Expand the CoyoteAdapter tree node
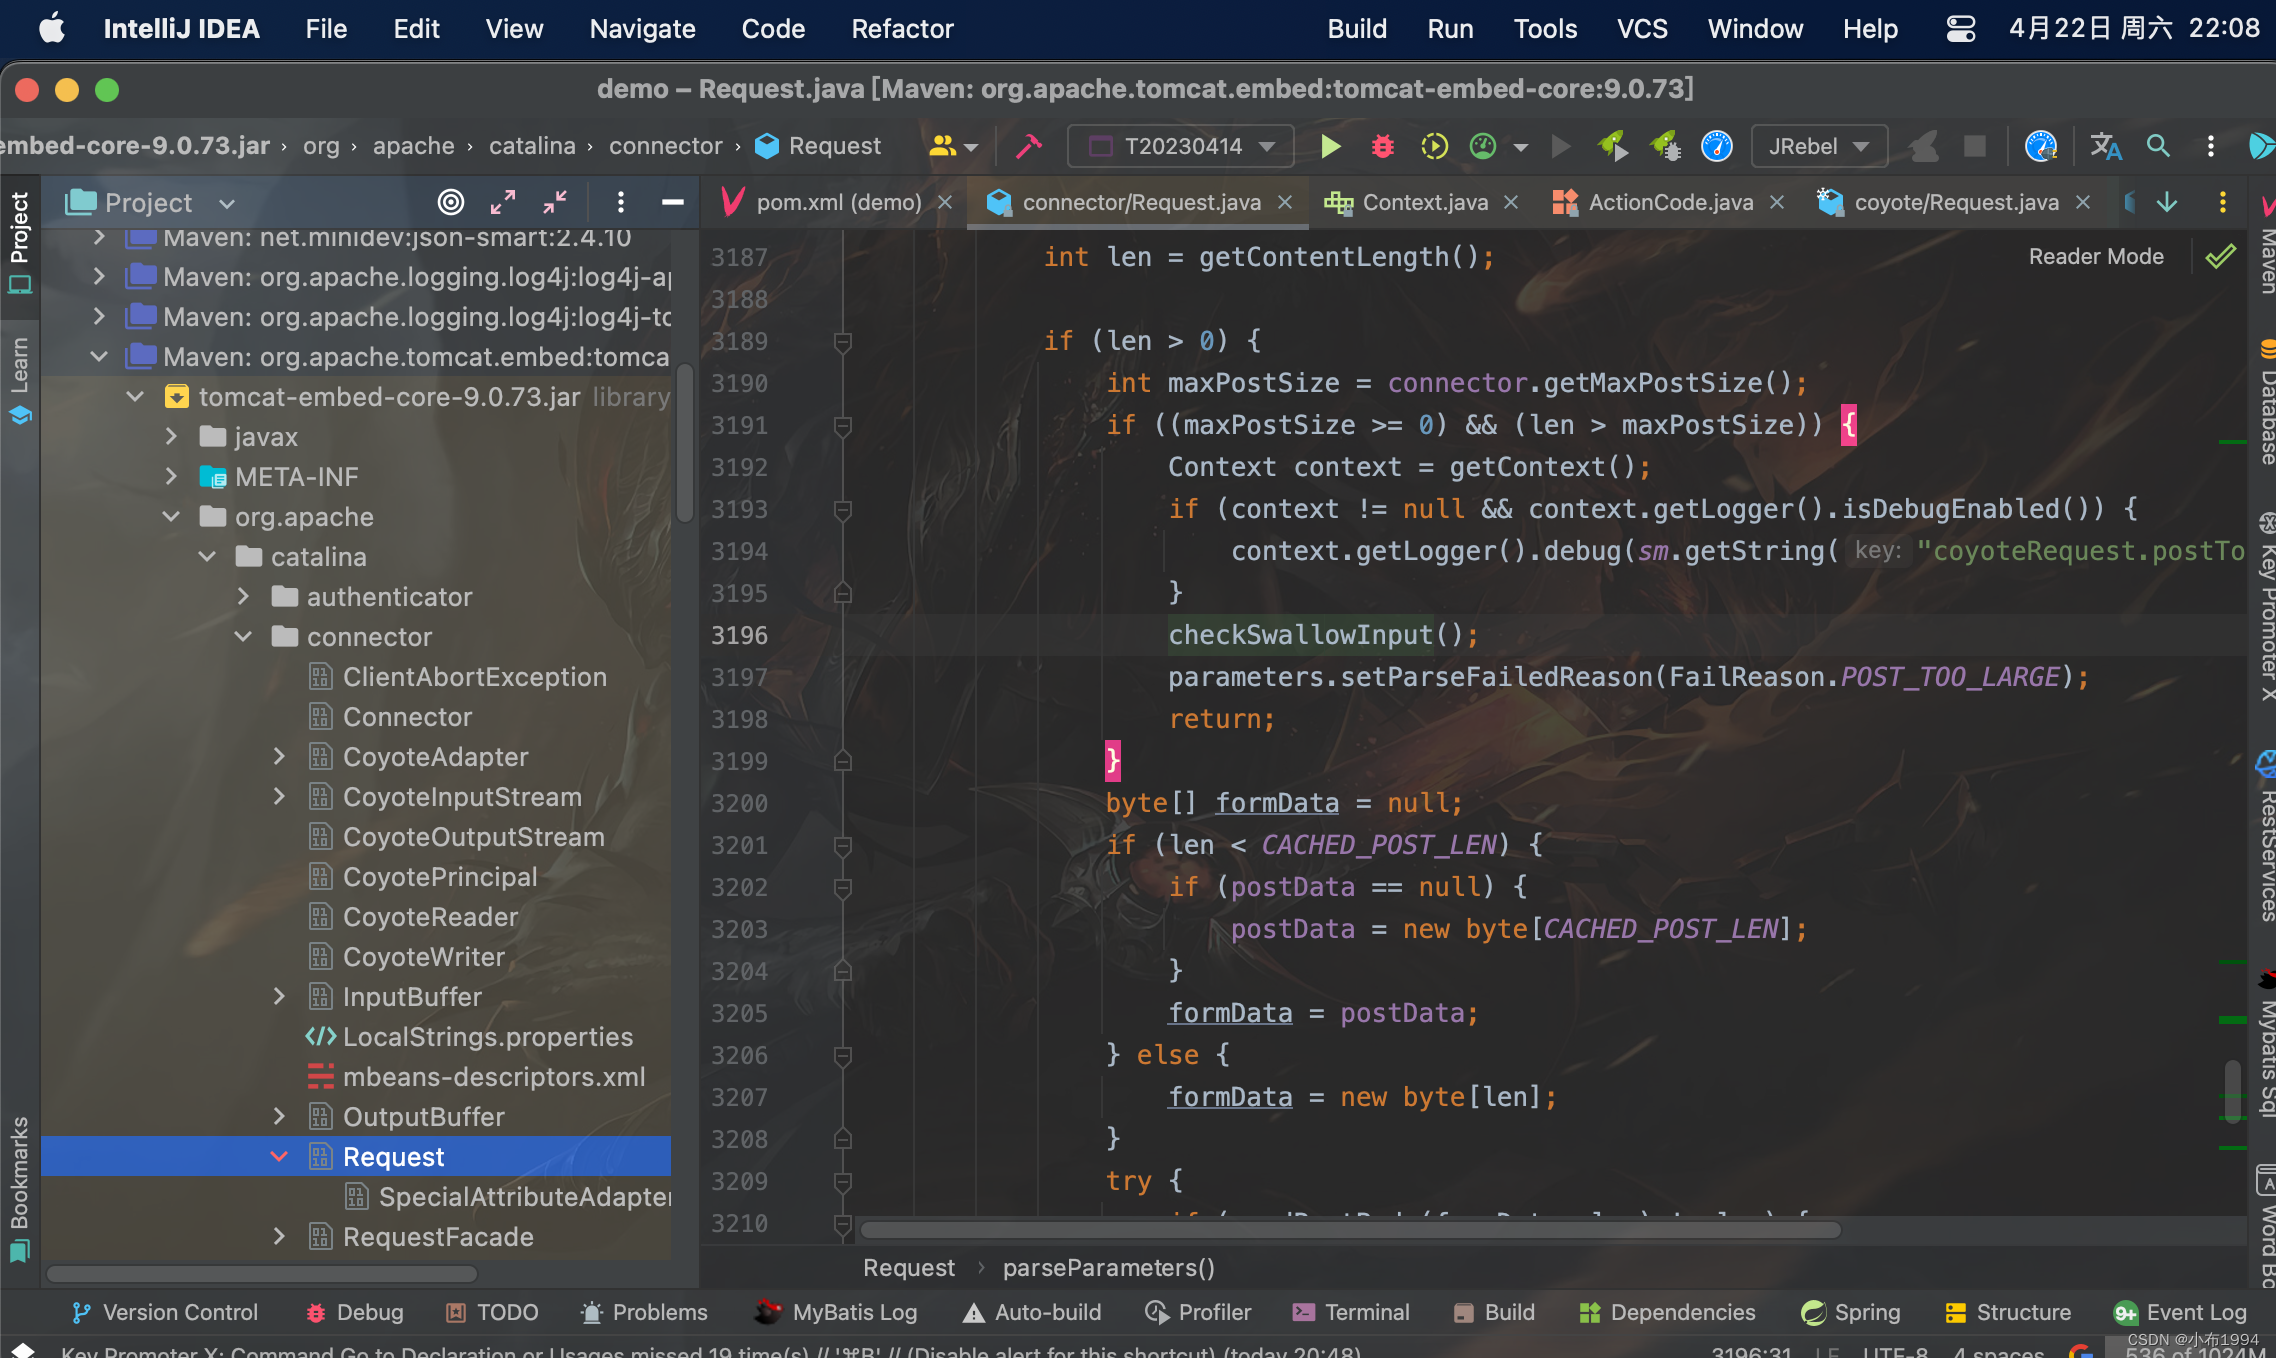The image size is (2276, 1358). tap(280, 757)
